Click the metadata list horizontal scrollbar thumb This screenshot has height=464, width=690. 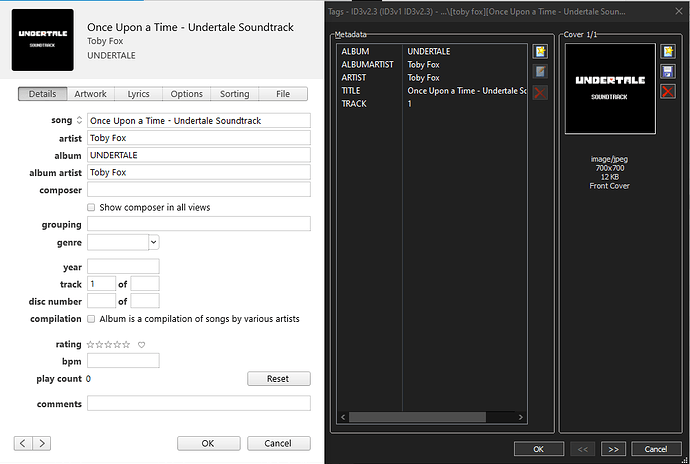(417, 417)
